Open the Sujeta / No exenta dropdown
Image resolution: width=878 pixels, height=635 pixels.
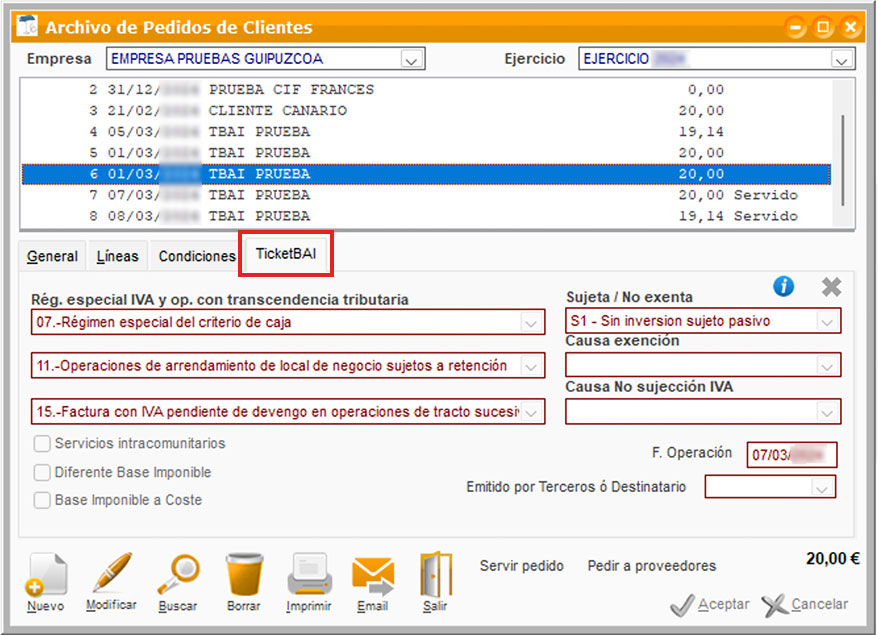(x=827, y=321)
